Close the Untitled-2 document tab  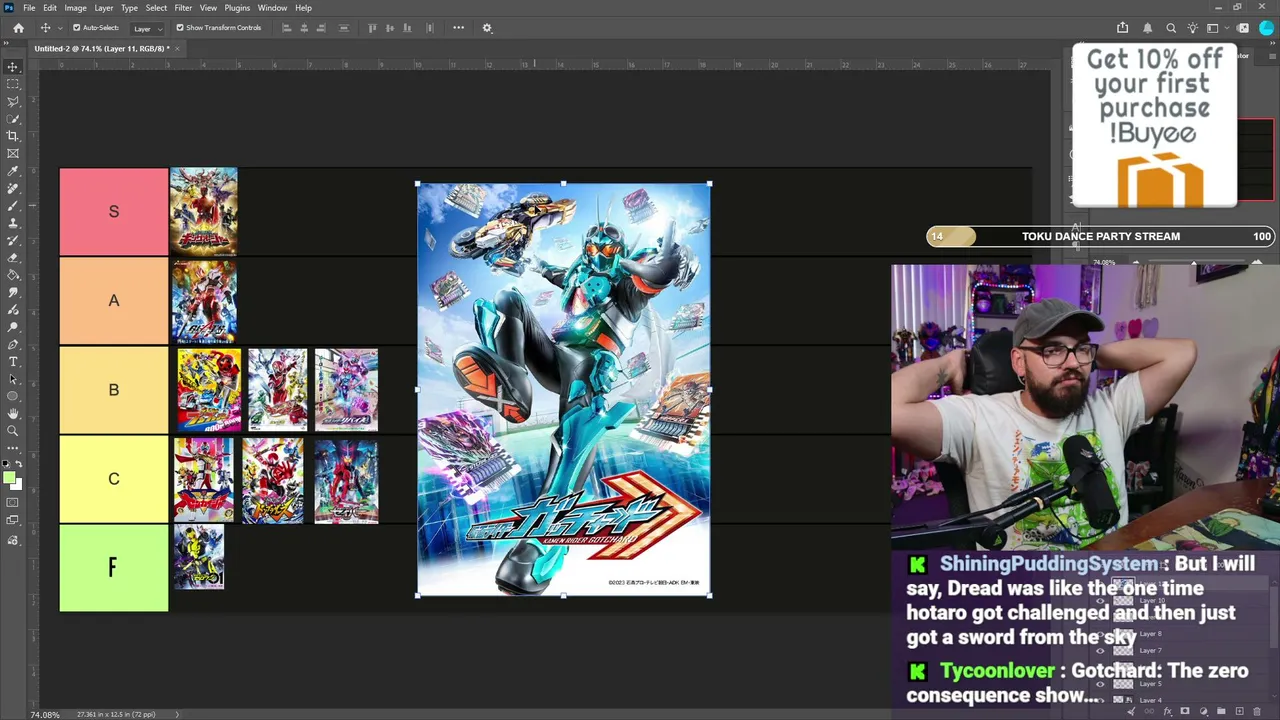176,48
